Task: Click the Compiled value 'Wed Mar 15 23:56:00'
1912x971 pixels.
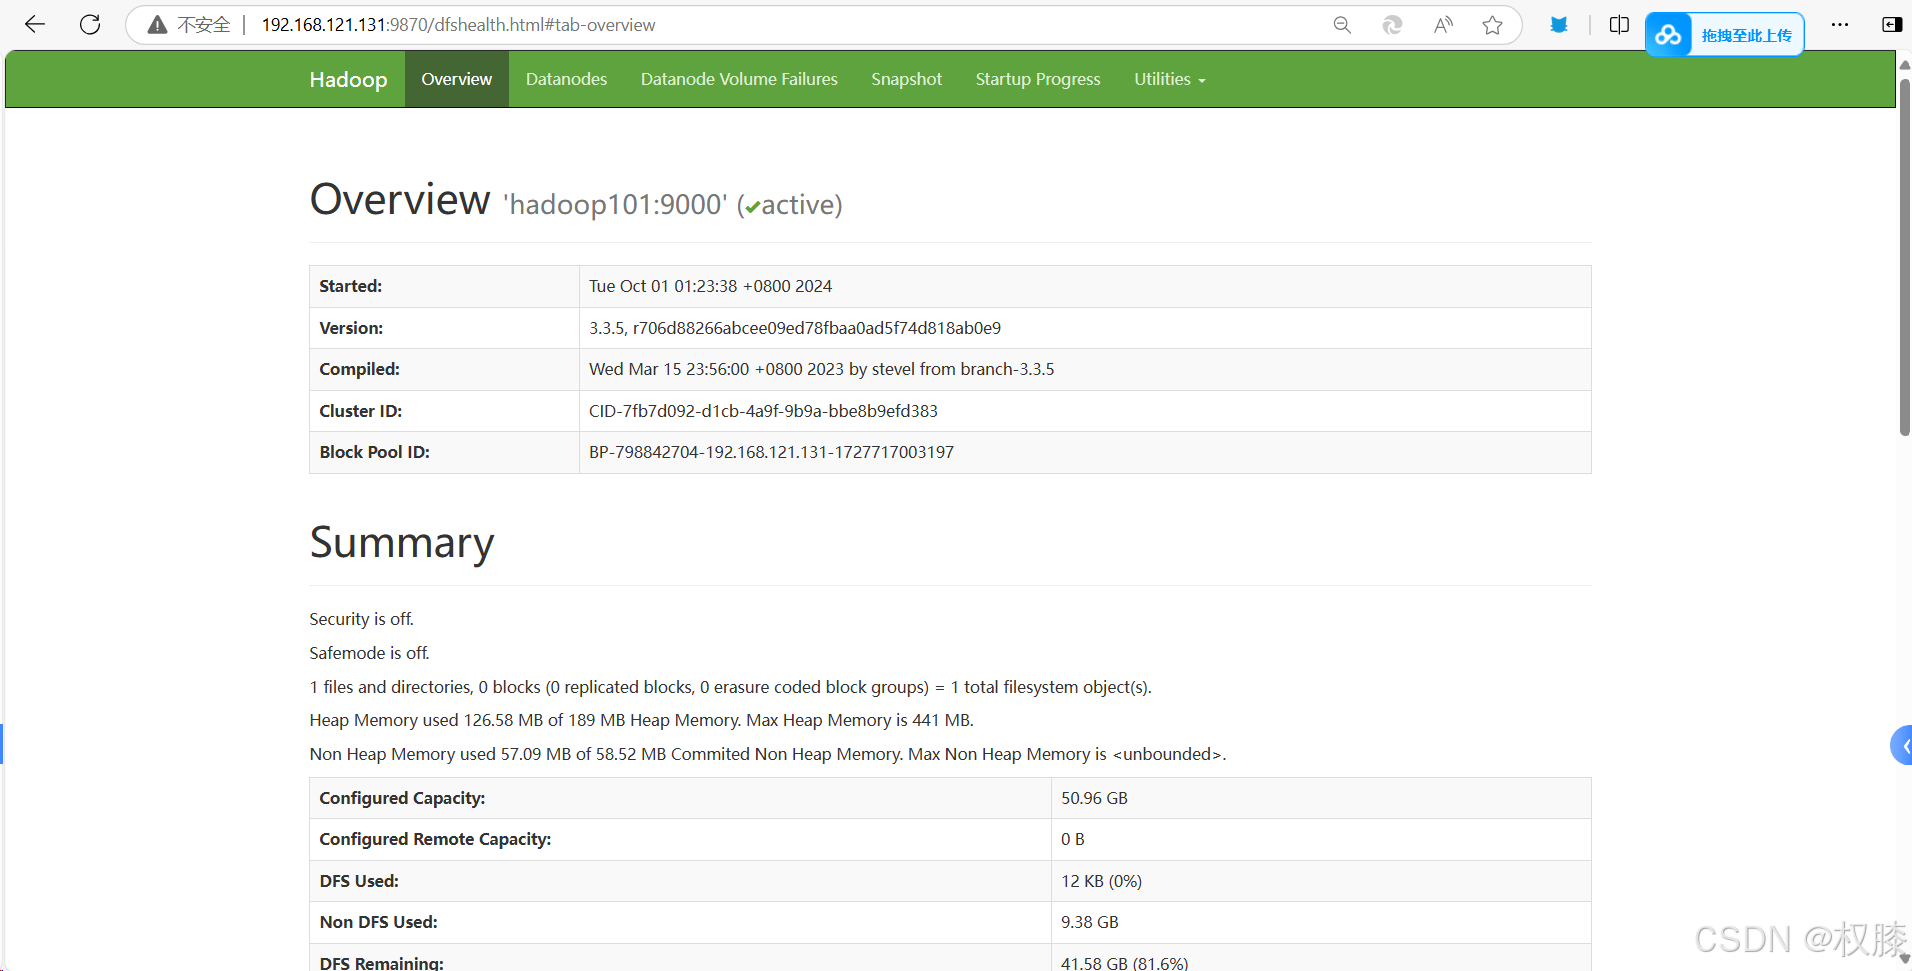Action: (x=821, y=369)
